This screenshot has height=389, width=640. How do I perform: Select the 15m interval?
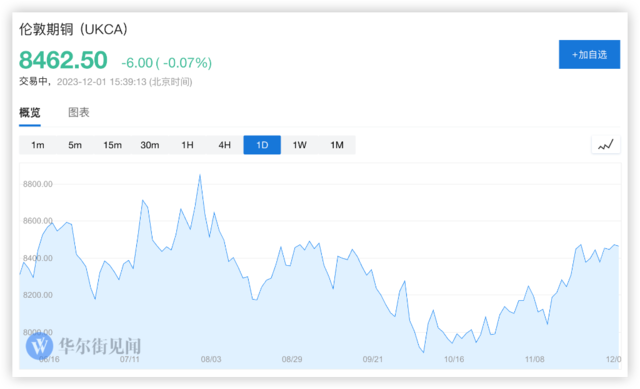coord(112,145)
